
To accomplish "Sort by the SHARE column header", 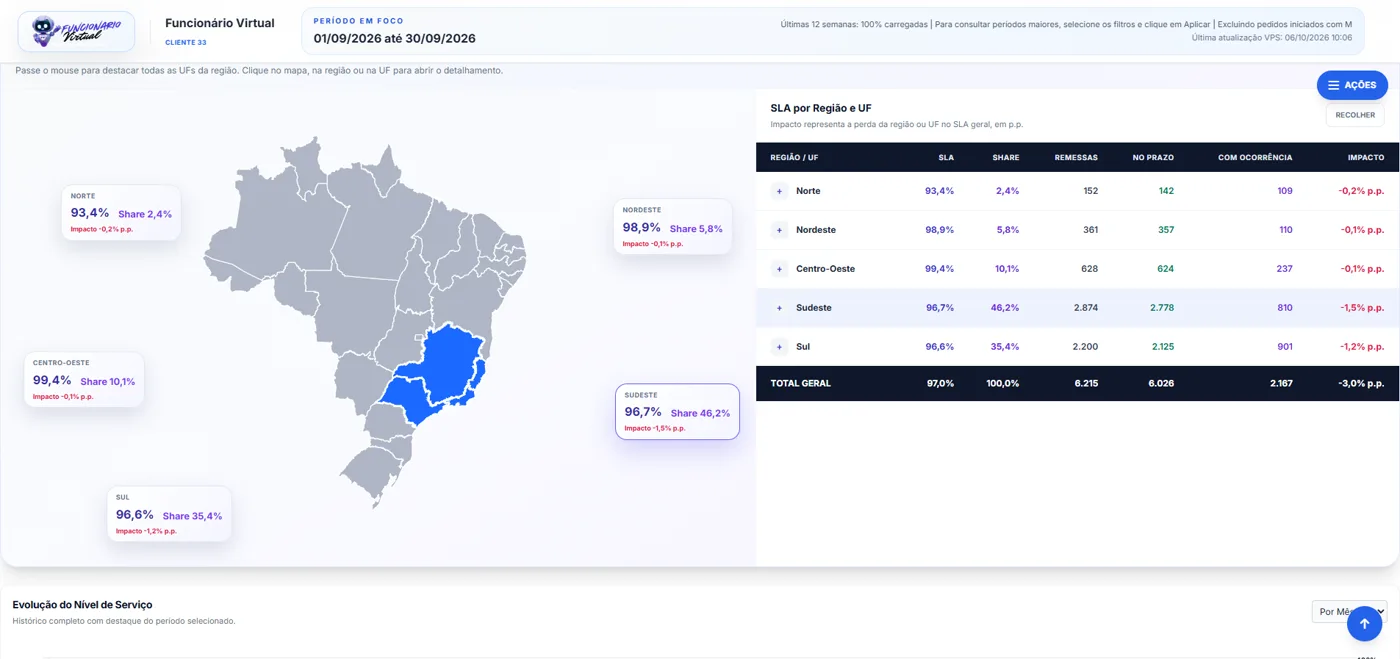I will click(x=1006, y=157).
